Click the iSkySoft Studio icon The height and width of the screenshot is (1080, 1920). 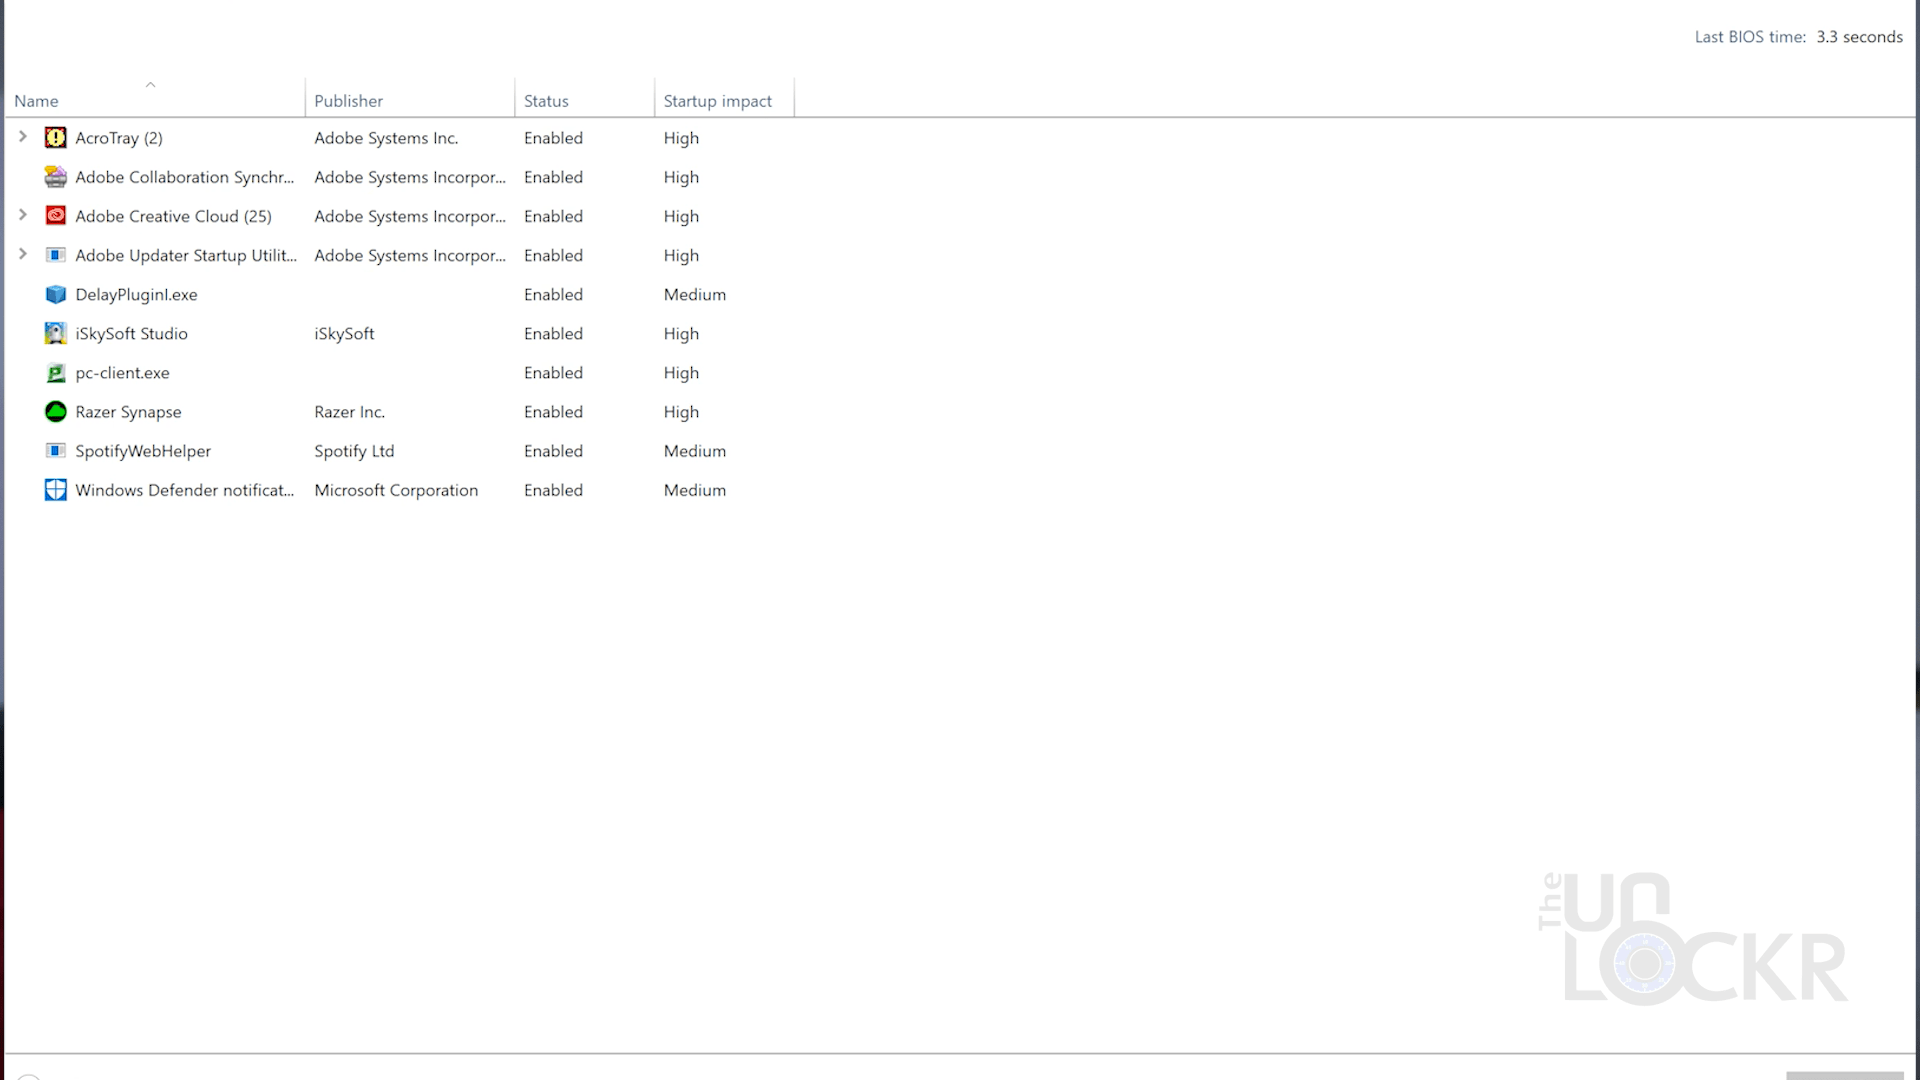click(56, 333)
